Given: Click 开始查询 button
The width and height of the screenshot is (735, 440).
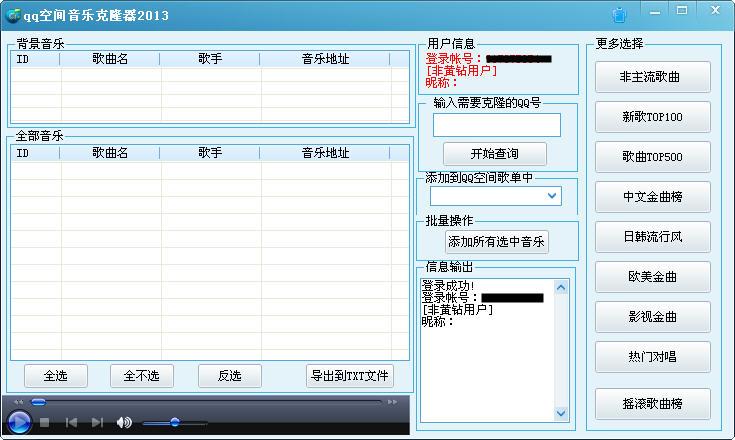Looking at the screenshot, I should pyautogui.click(x=495, y=154).
